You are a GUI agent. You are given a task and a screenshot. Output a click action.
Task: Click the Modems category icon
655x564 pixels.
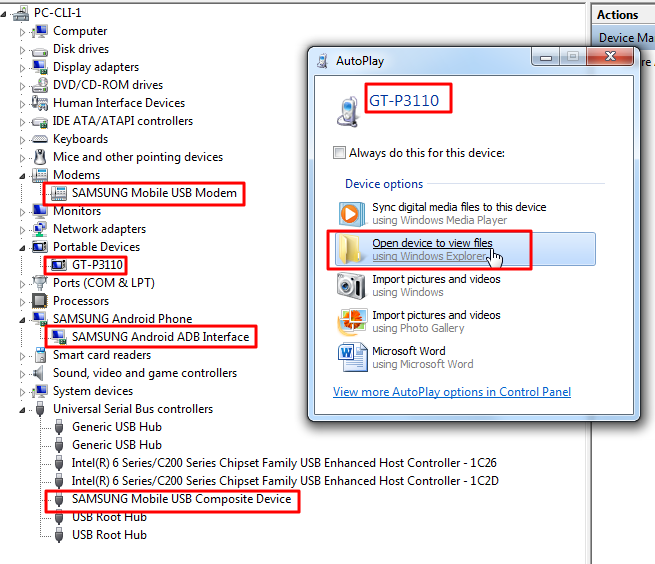pos(41,175)
